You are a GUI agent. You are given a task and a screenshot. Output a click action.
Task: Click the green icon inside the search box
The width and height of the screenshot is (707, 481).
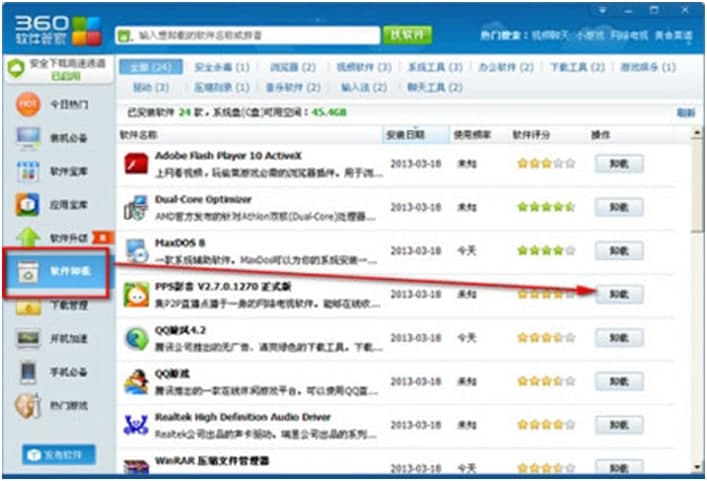click(x=124, y=36)
